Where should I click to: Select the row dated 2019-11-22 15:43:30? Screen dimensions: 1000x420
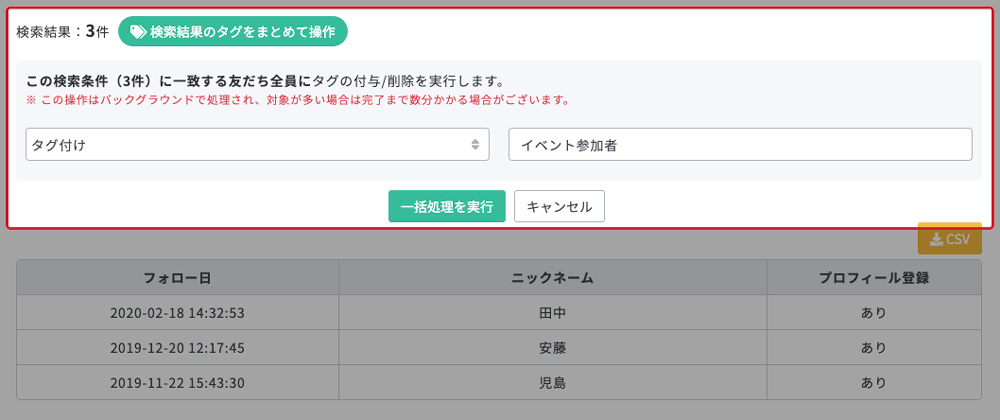[x=499, y=382]
